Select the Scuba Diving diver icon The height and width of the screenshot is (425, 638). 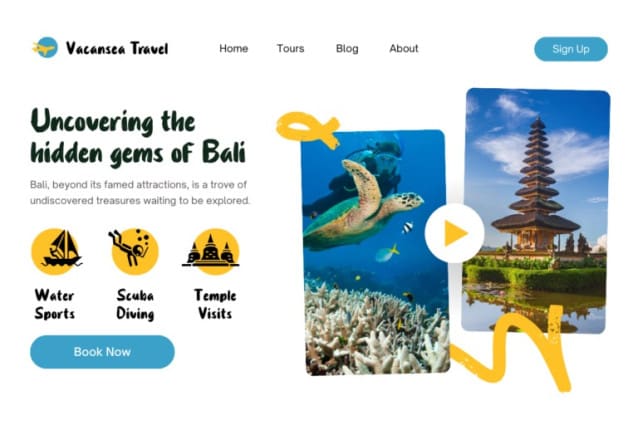pyautogui.click(x=134, y=251)
